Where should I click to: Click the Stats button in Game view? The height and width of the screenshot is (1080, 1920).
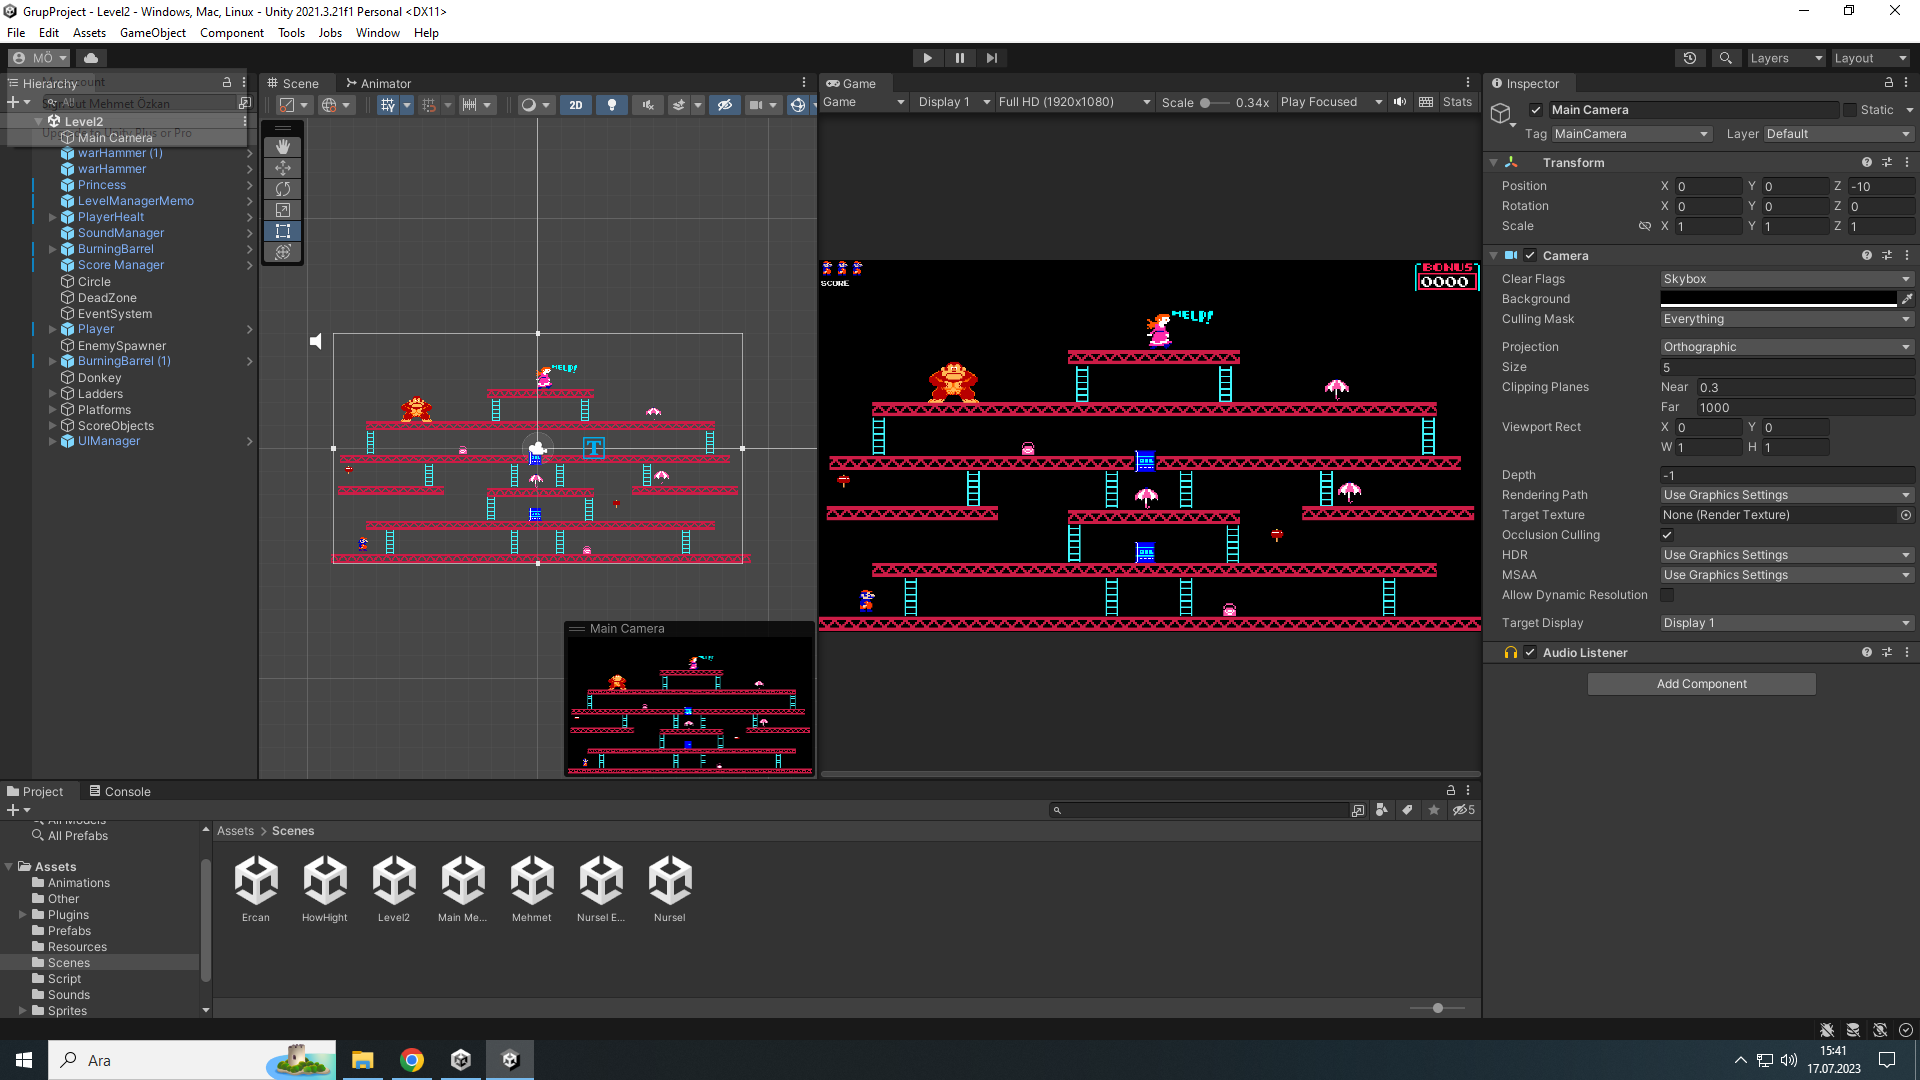pos(1457,101)
